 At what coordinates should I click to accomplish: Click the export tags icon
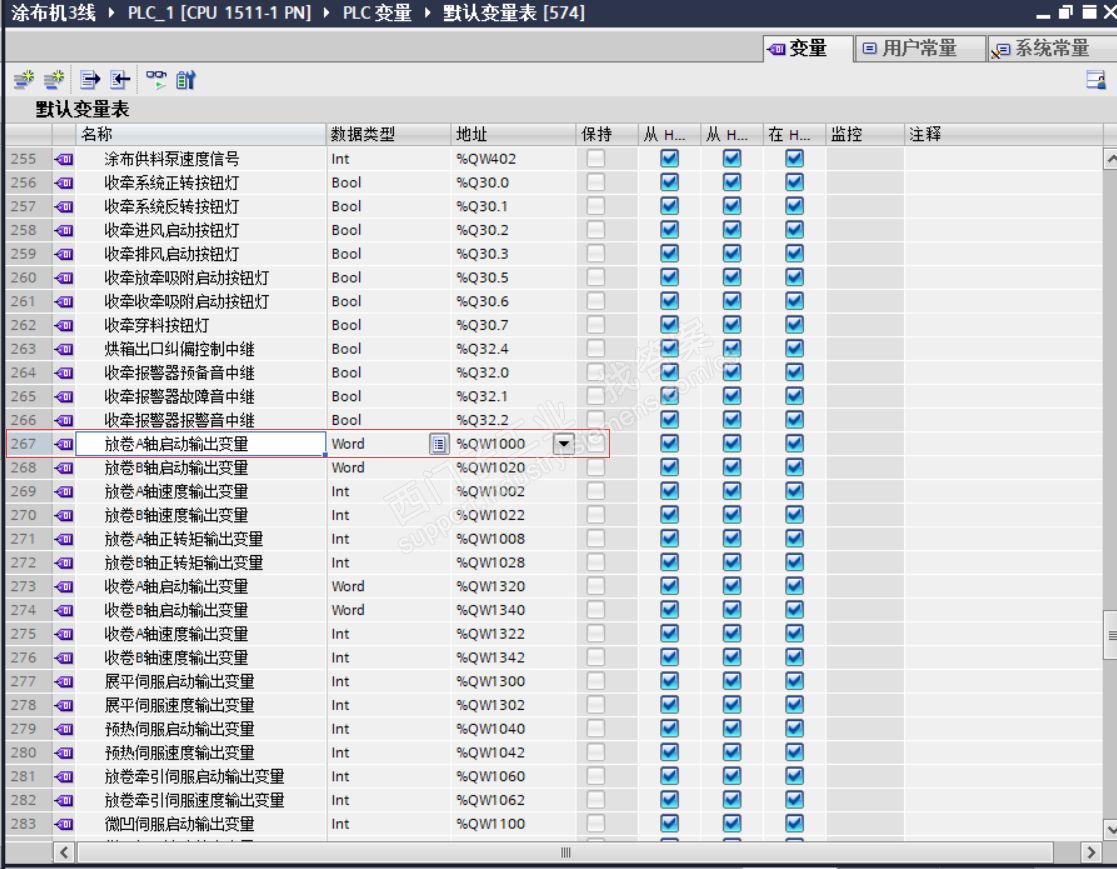coord(90,80)
